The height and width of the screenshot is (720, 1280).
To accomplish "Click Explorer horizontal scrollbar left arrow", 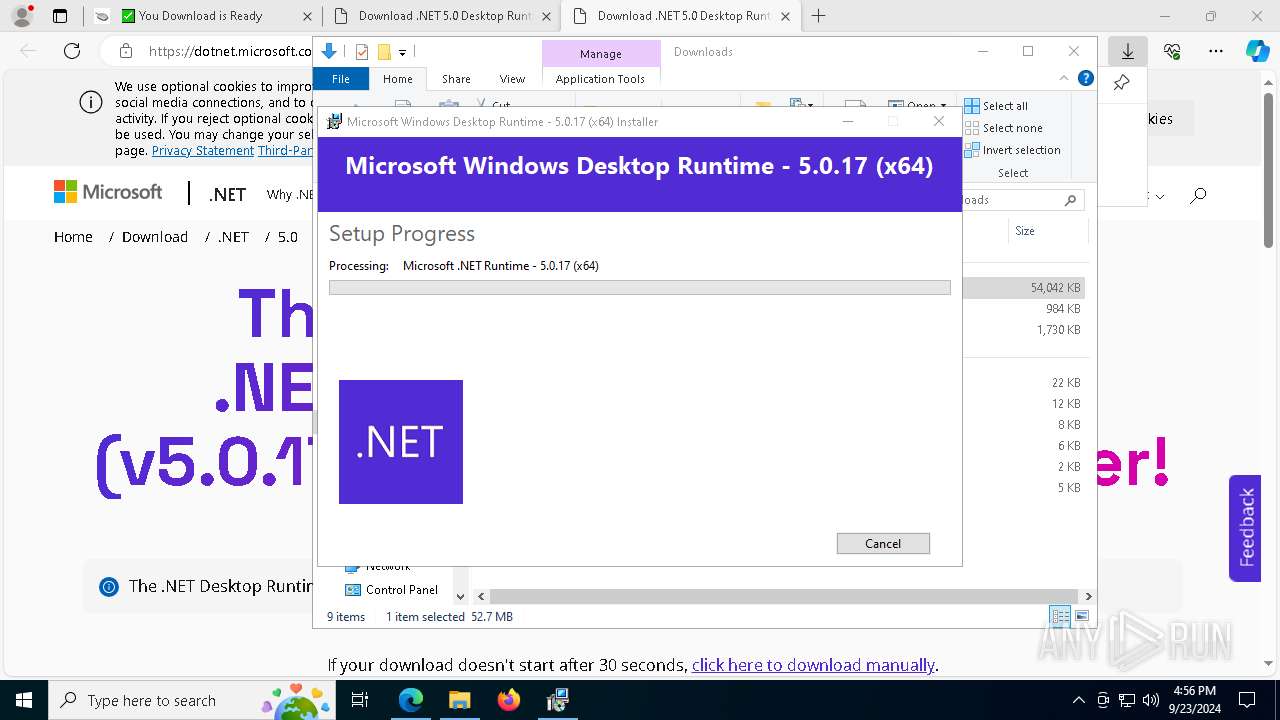I will (x=481, y=596).
